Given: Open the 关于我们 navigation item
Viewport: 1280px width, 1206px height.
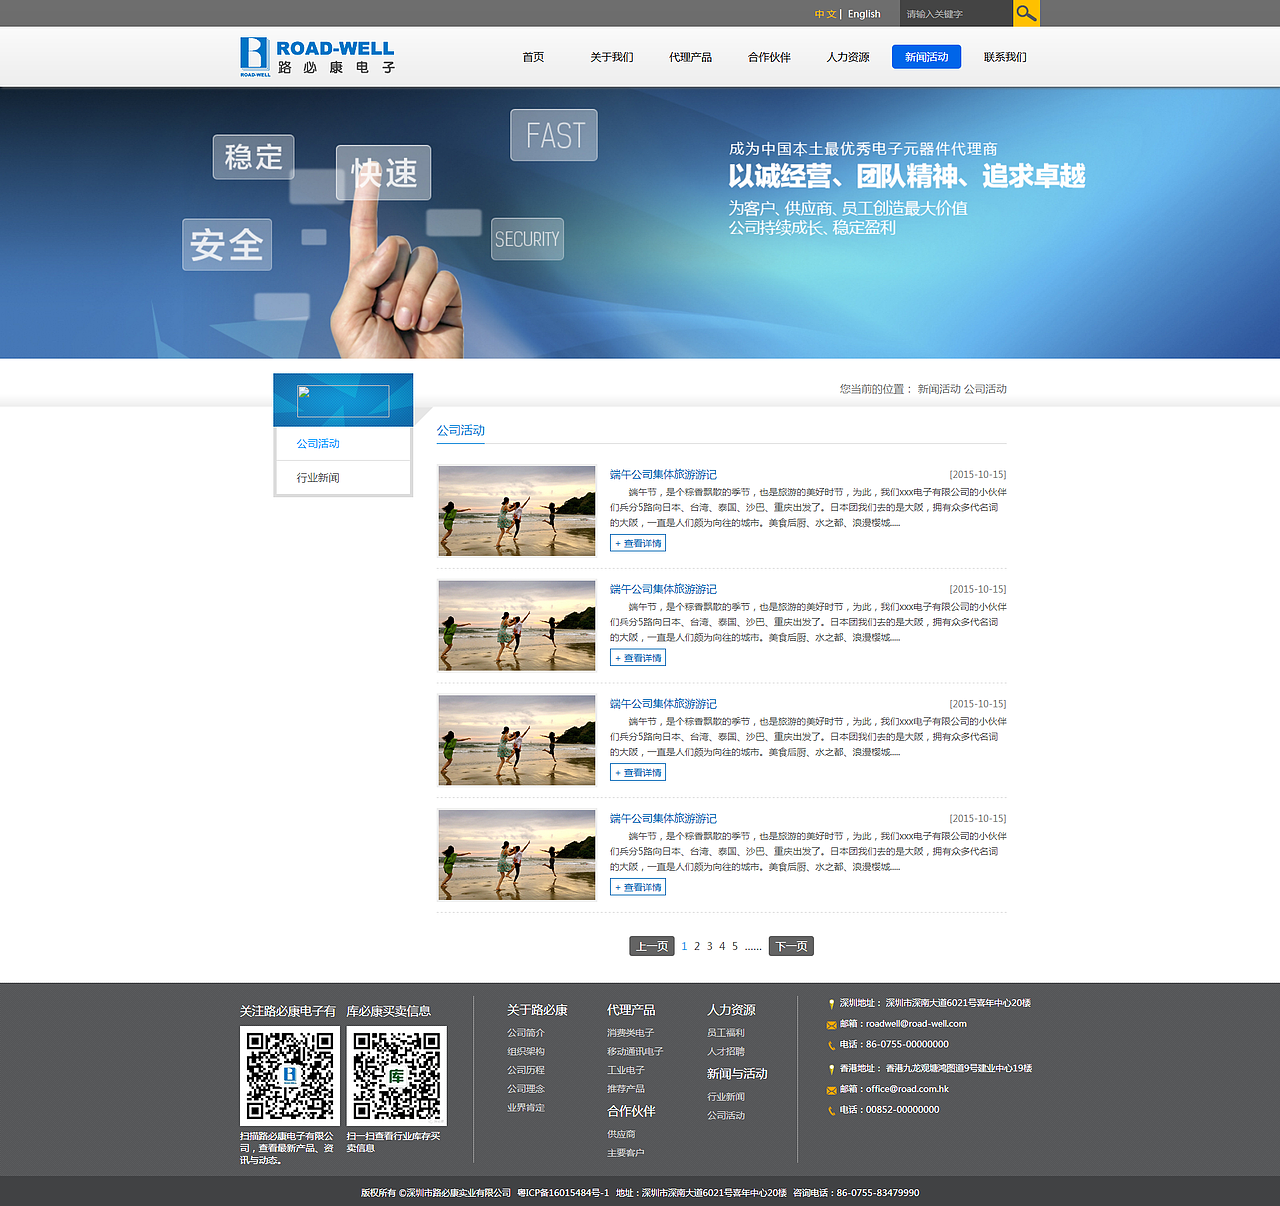Looking at the screenshot, I should [612, 57].
